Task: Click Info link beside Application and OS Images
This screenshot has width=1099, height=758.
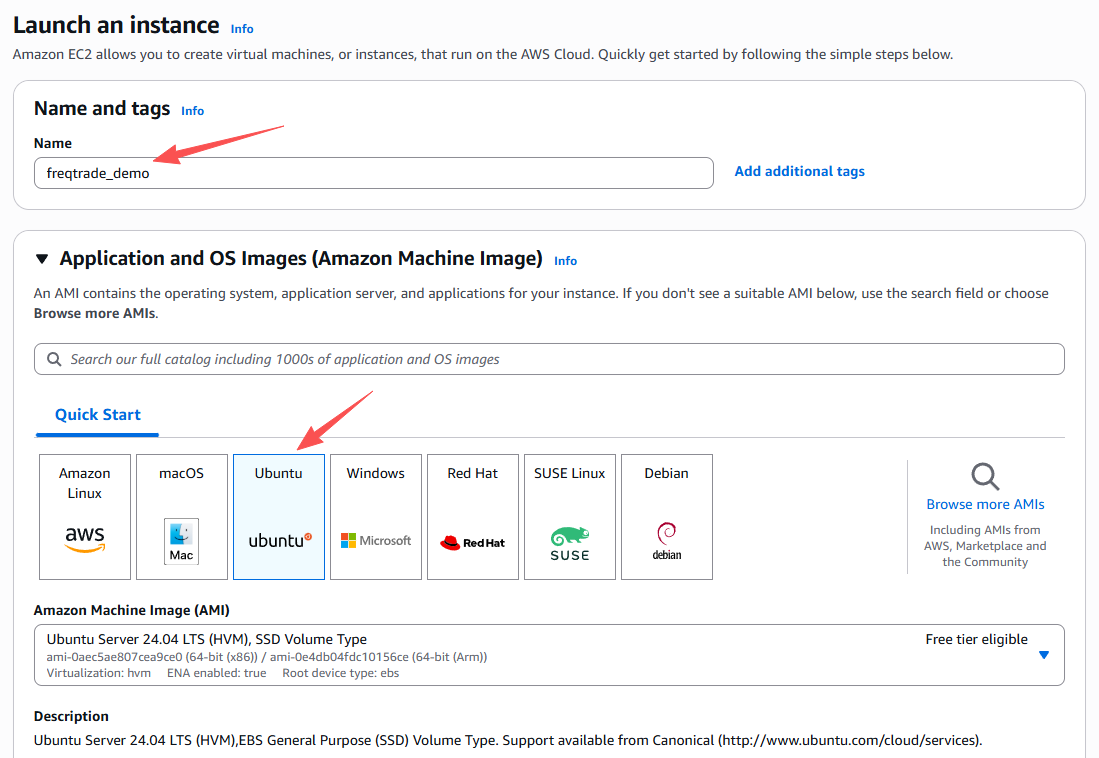Action: pos(565,261)
